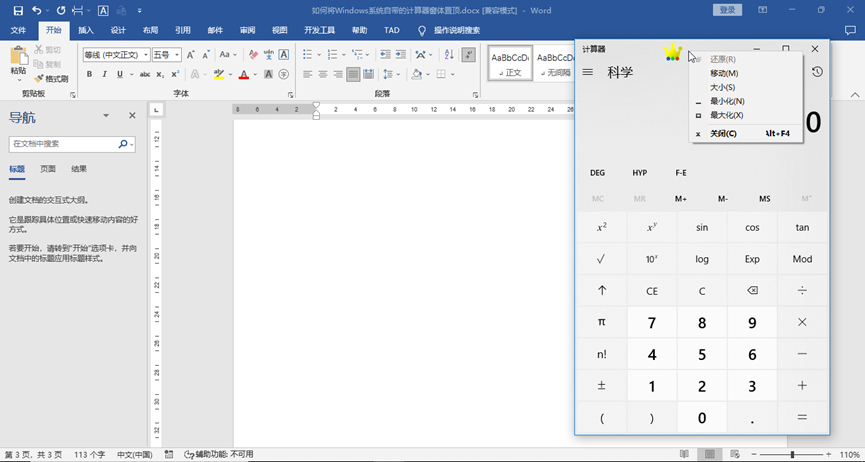Save the document from the quick access toolbar
Viewport: 865px width, 462px height.
[x=18, y=10]
